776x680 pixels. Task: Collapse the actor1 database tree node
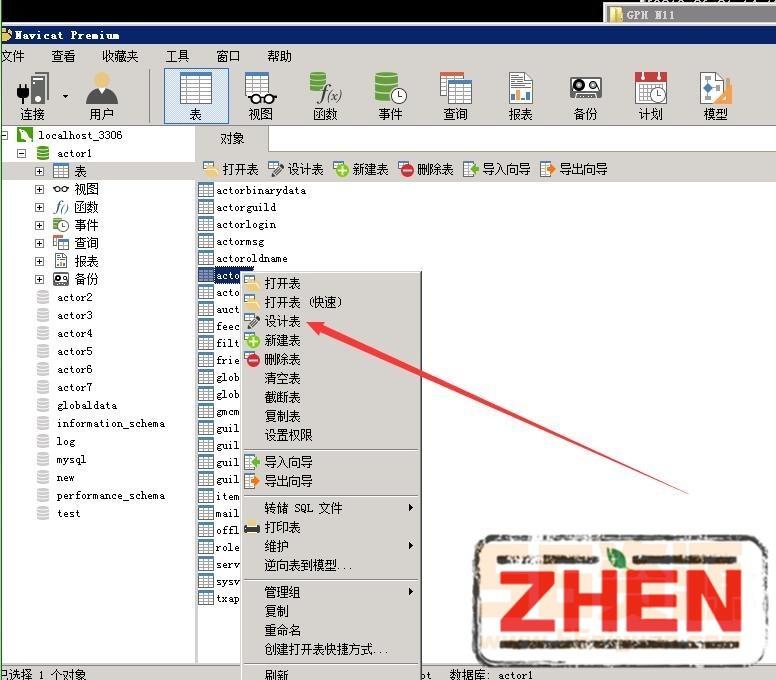pos(22,154)
